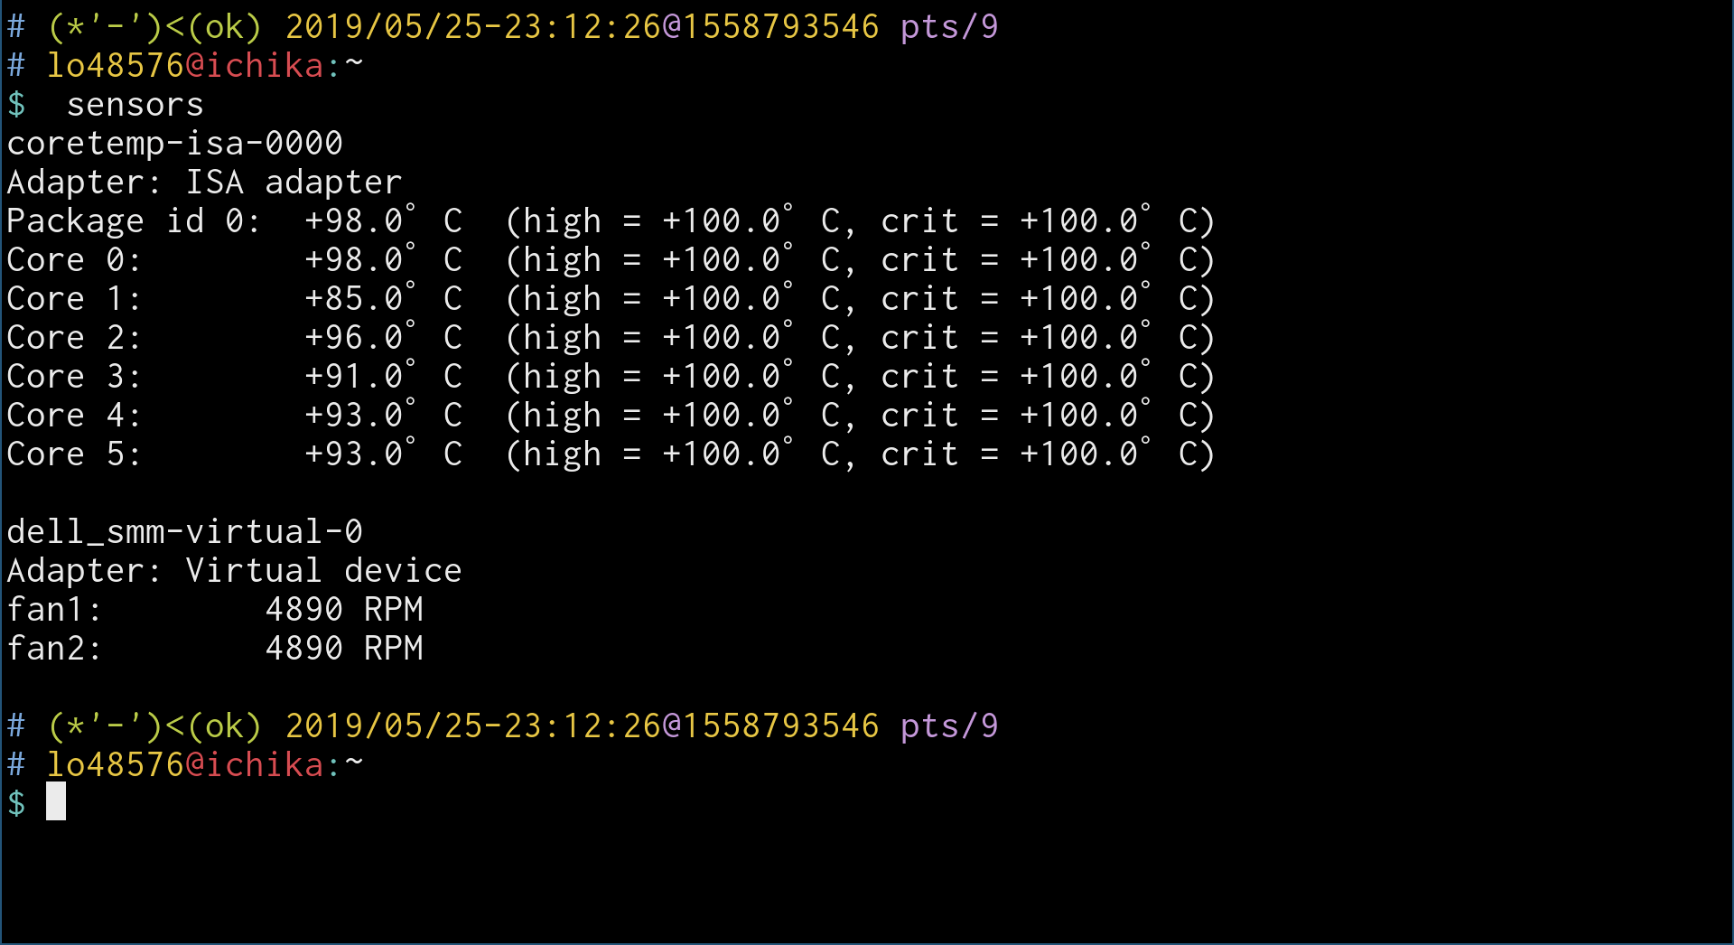Click the Core 5 crit value +100.0
Viewport: 1734px width, 945px height.
1085,454
